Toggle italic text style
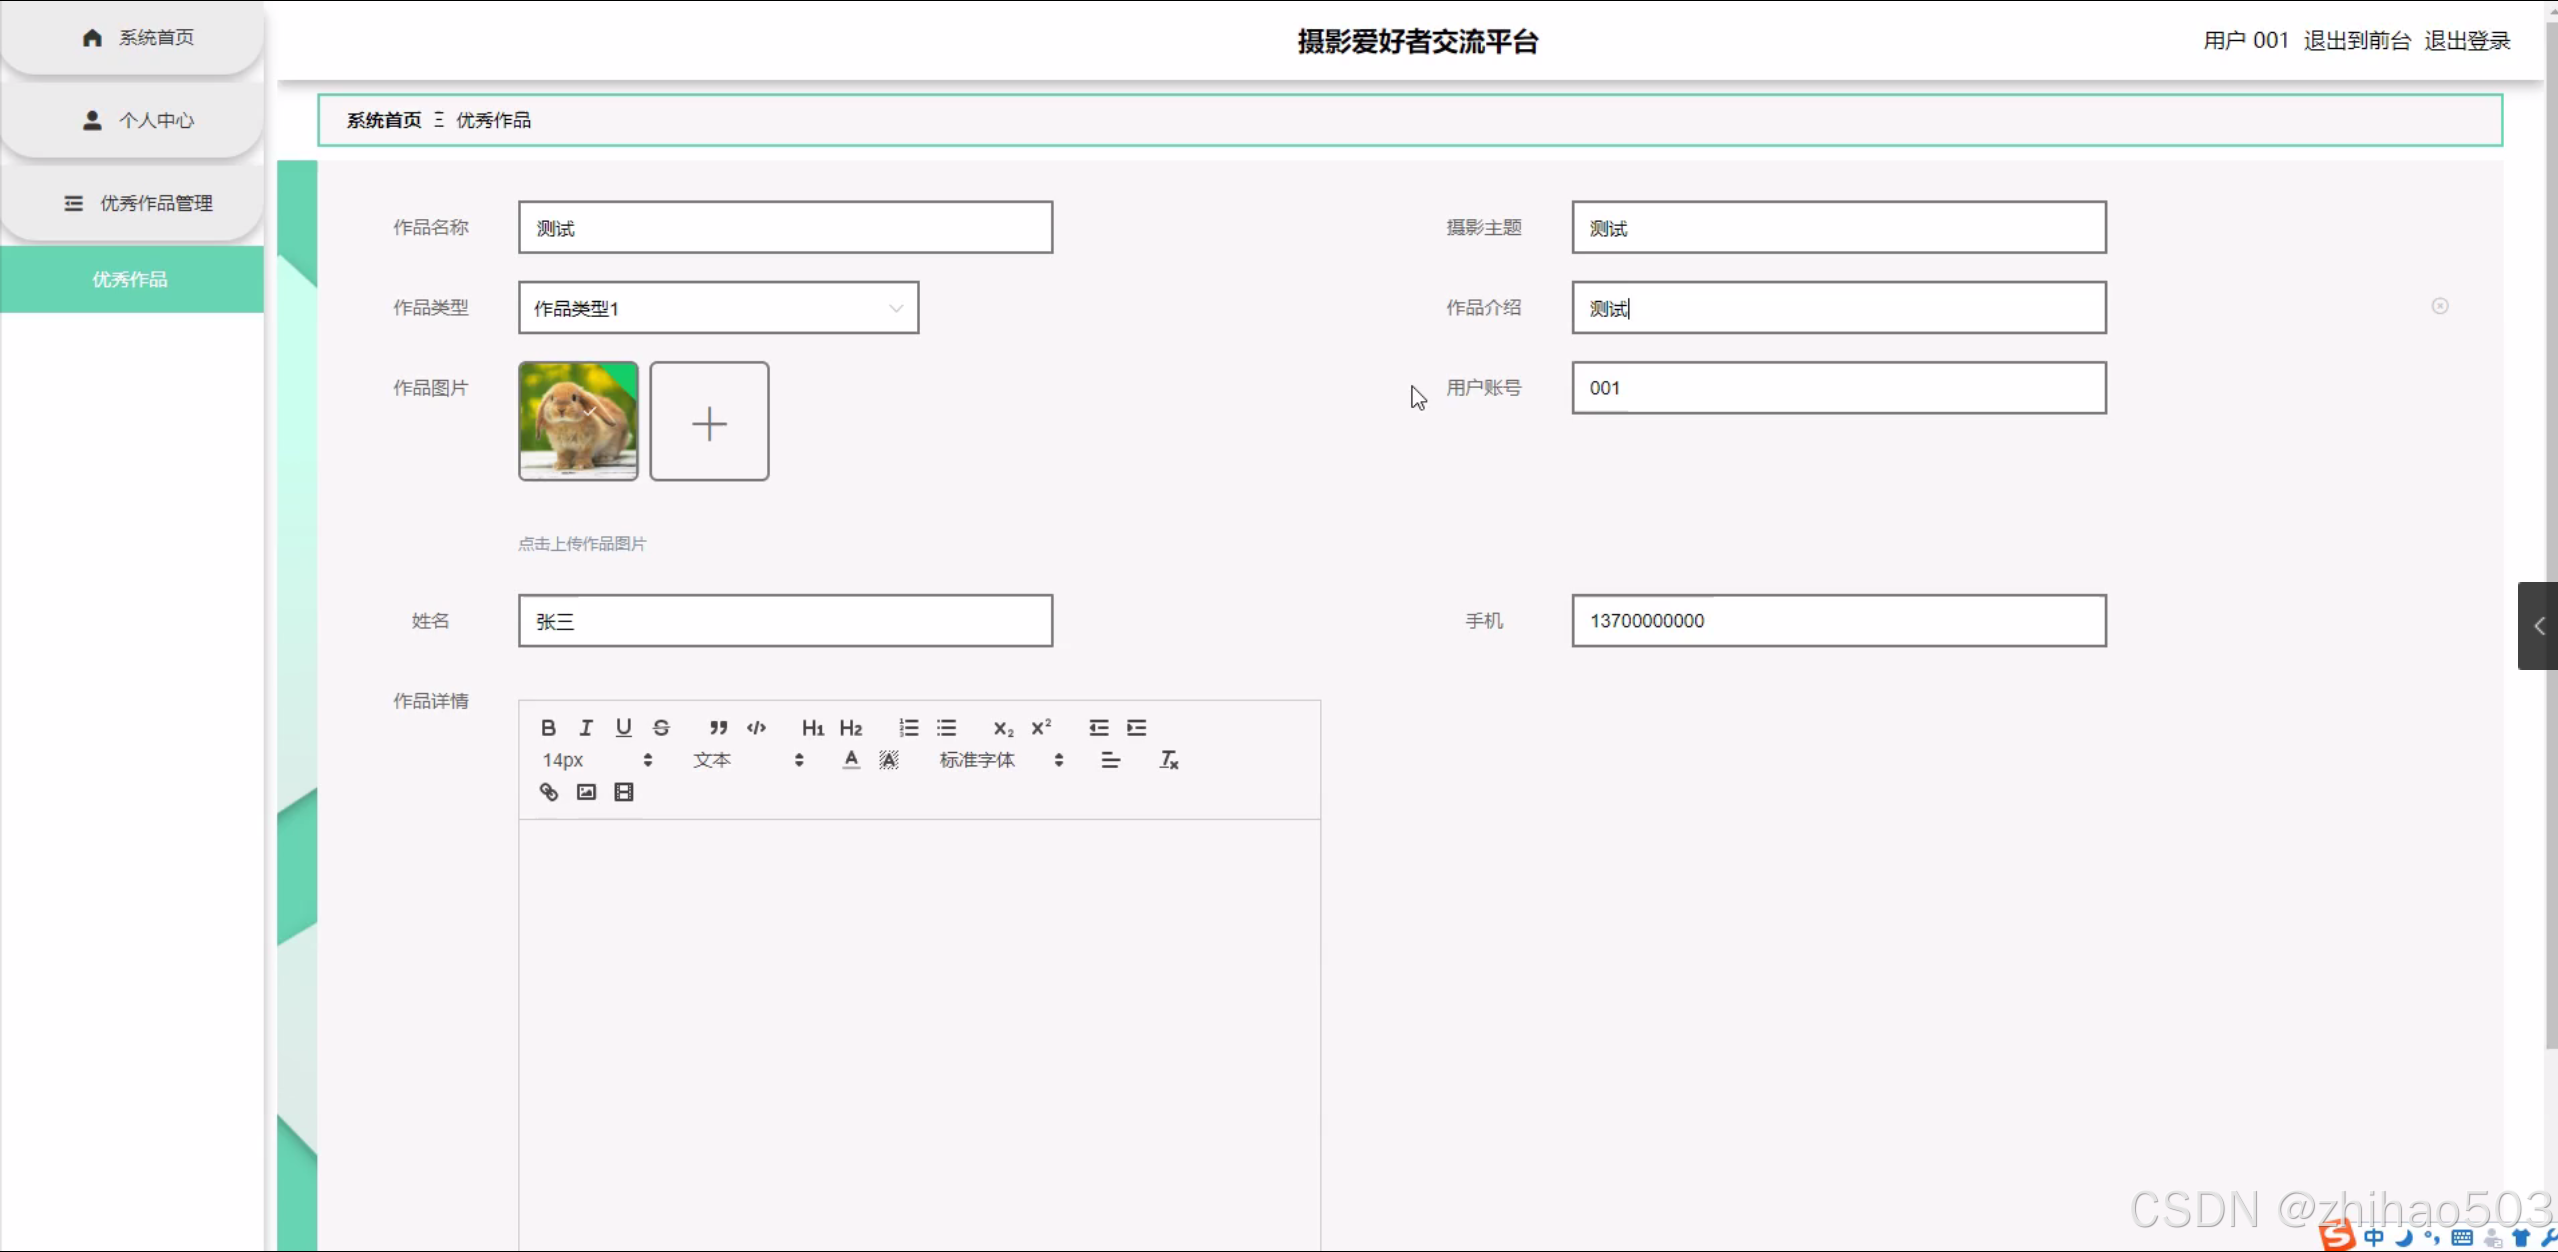The width and height of the screenshot is (2558, 1252). [x=586, y=727]
